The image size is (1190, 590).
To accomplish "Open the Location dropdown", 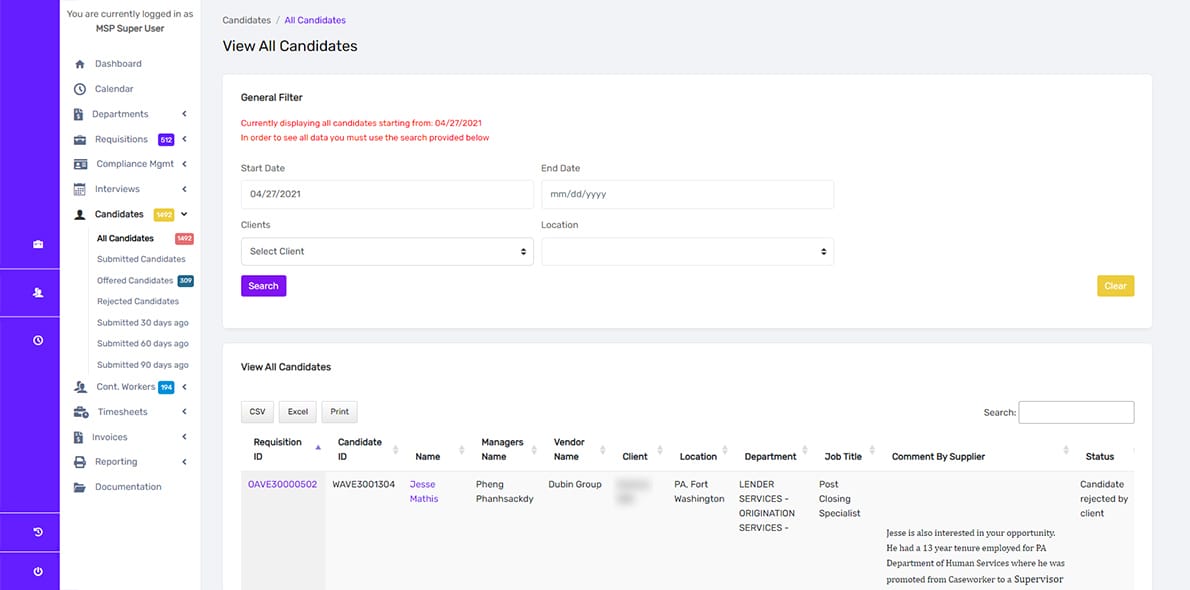I will coord(688,251).
